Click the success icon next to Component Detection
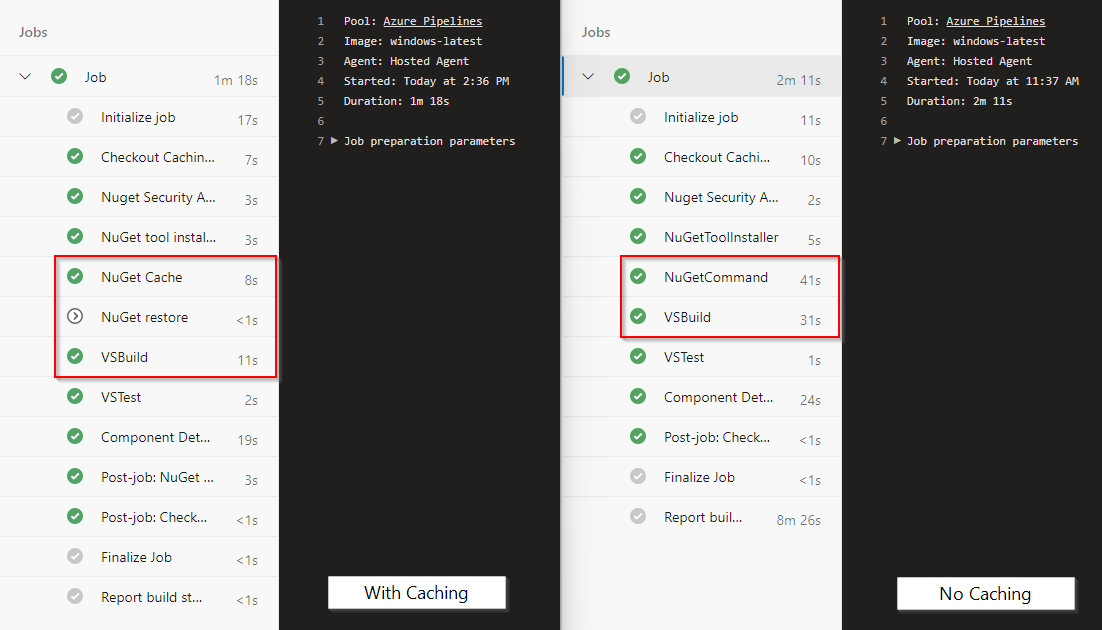1102x630 pixels. pos(75,436)
